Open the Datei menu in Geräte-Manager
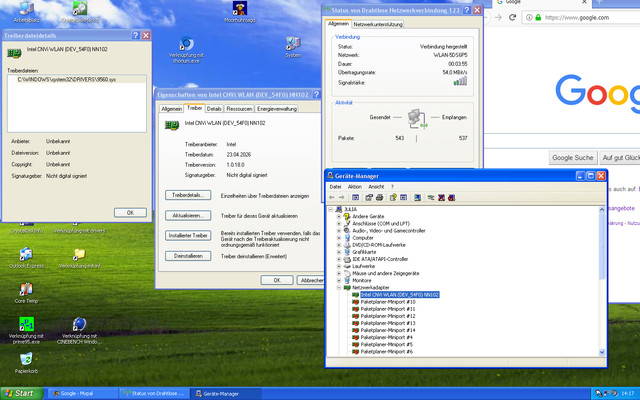This screenshot has width=640, height=400. (x=335, y=187)
